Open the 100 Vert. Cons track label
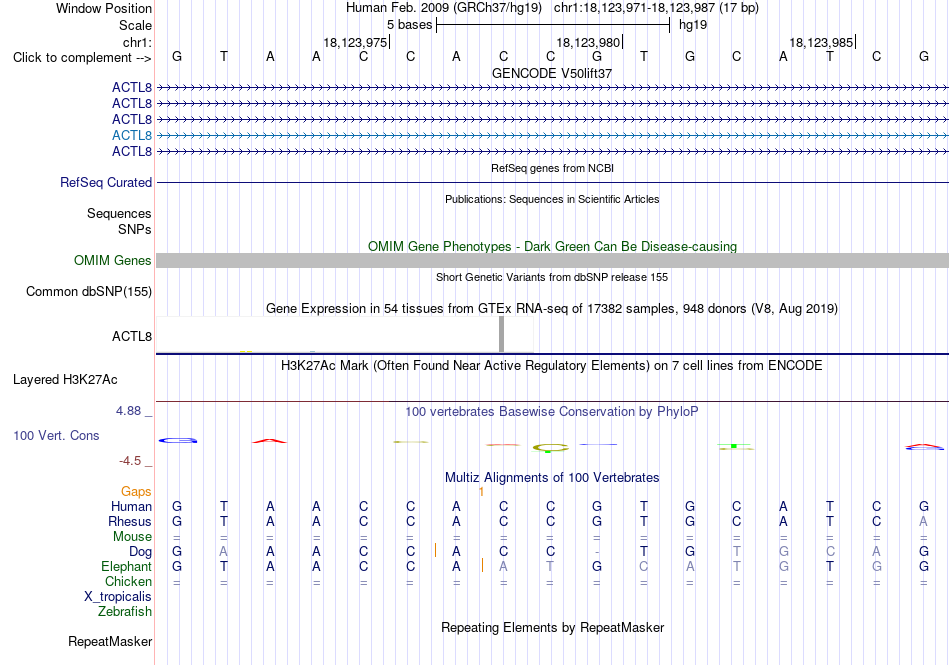 (56, 435)
